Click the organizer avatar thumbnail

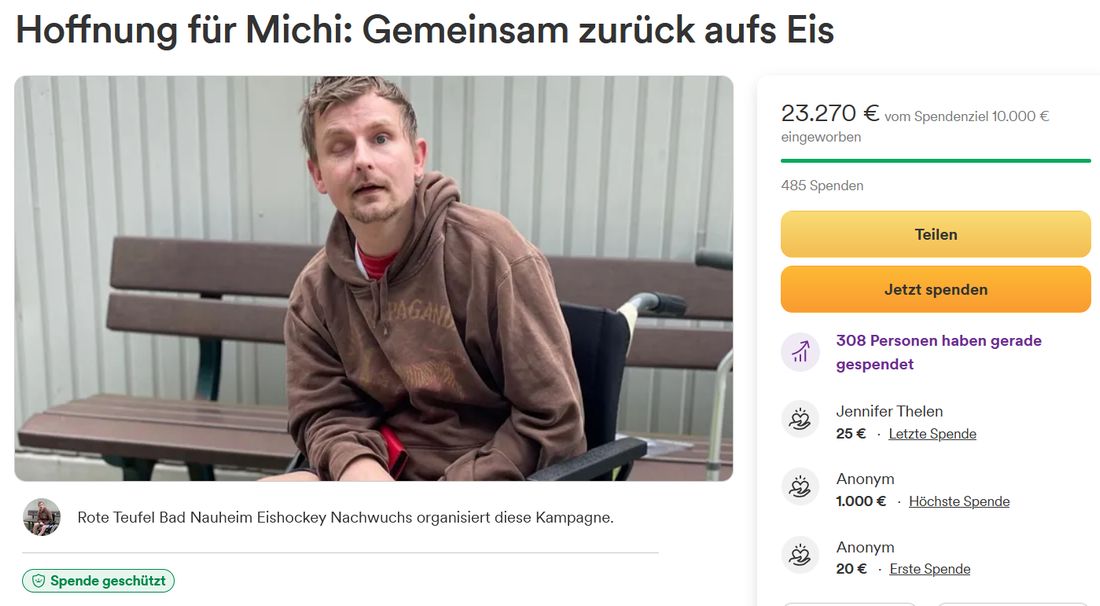tap(41, 518)
